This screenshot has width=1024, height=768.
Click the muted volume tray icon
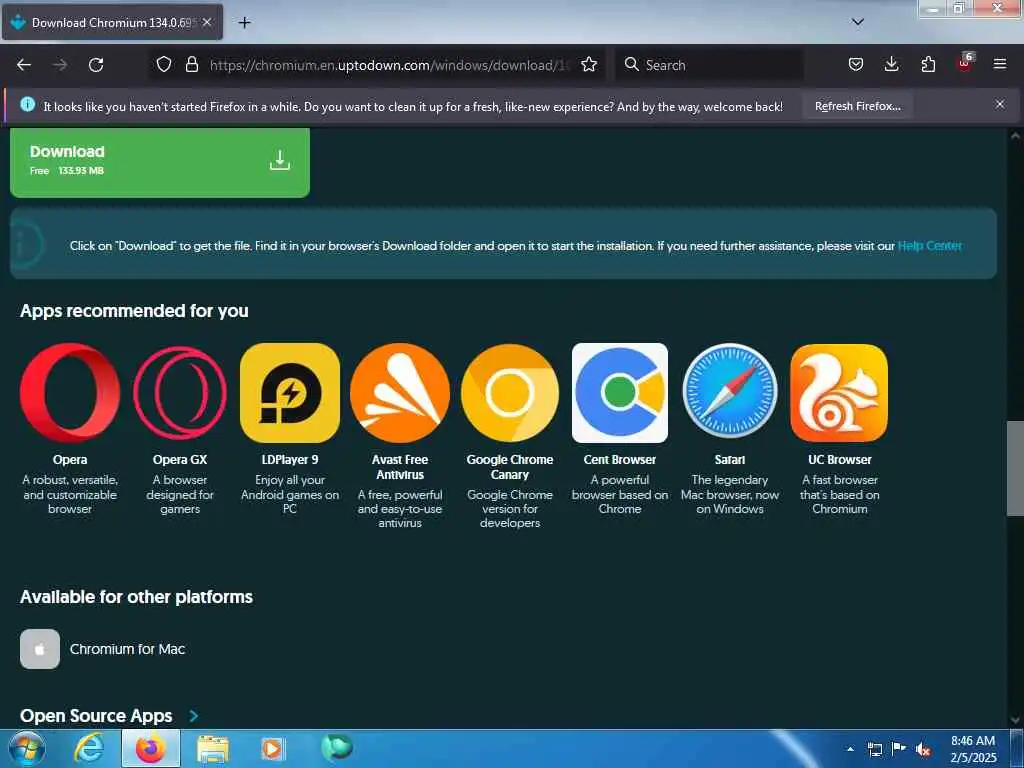point(923,750)
